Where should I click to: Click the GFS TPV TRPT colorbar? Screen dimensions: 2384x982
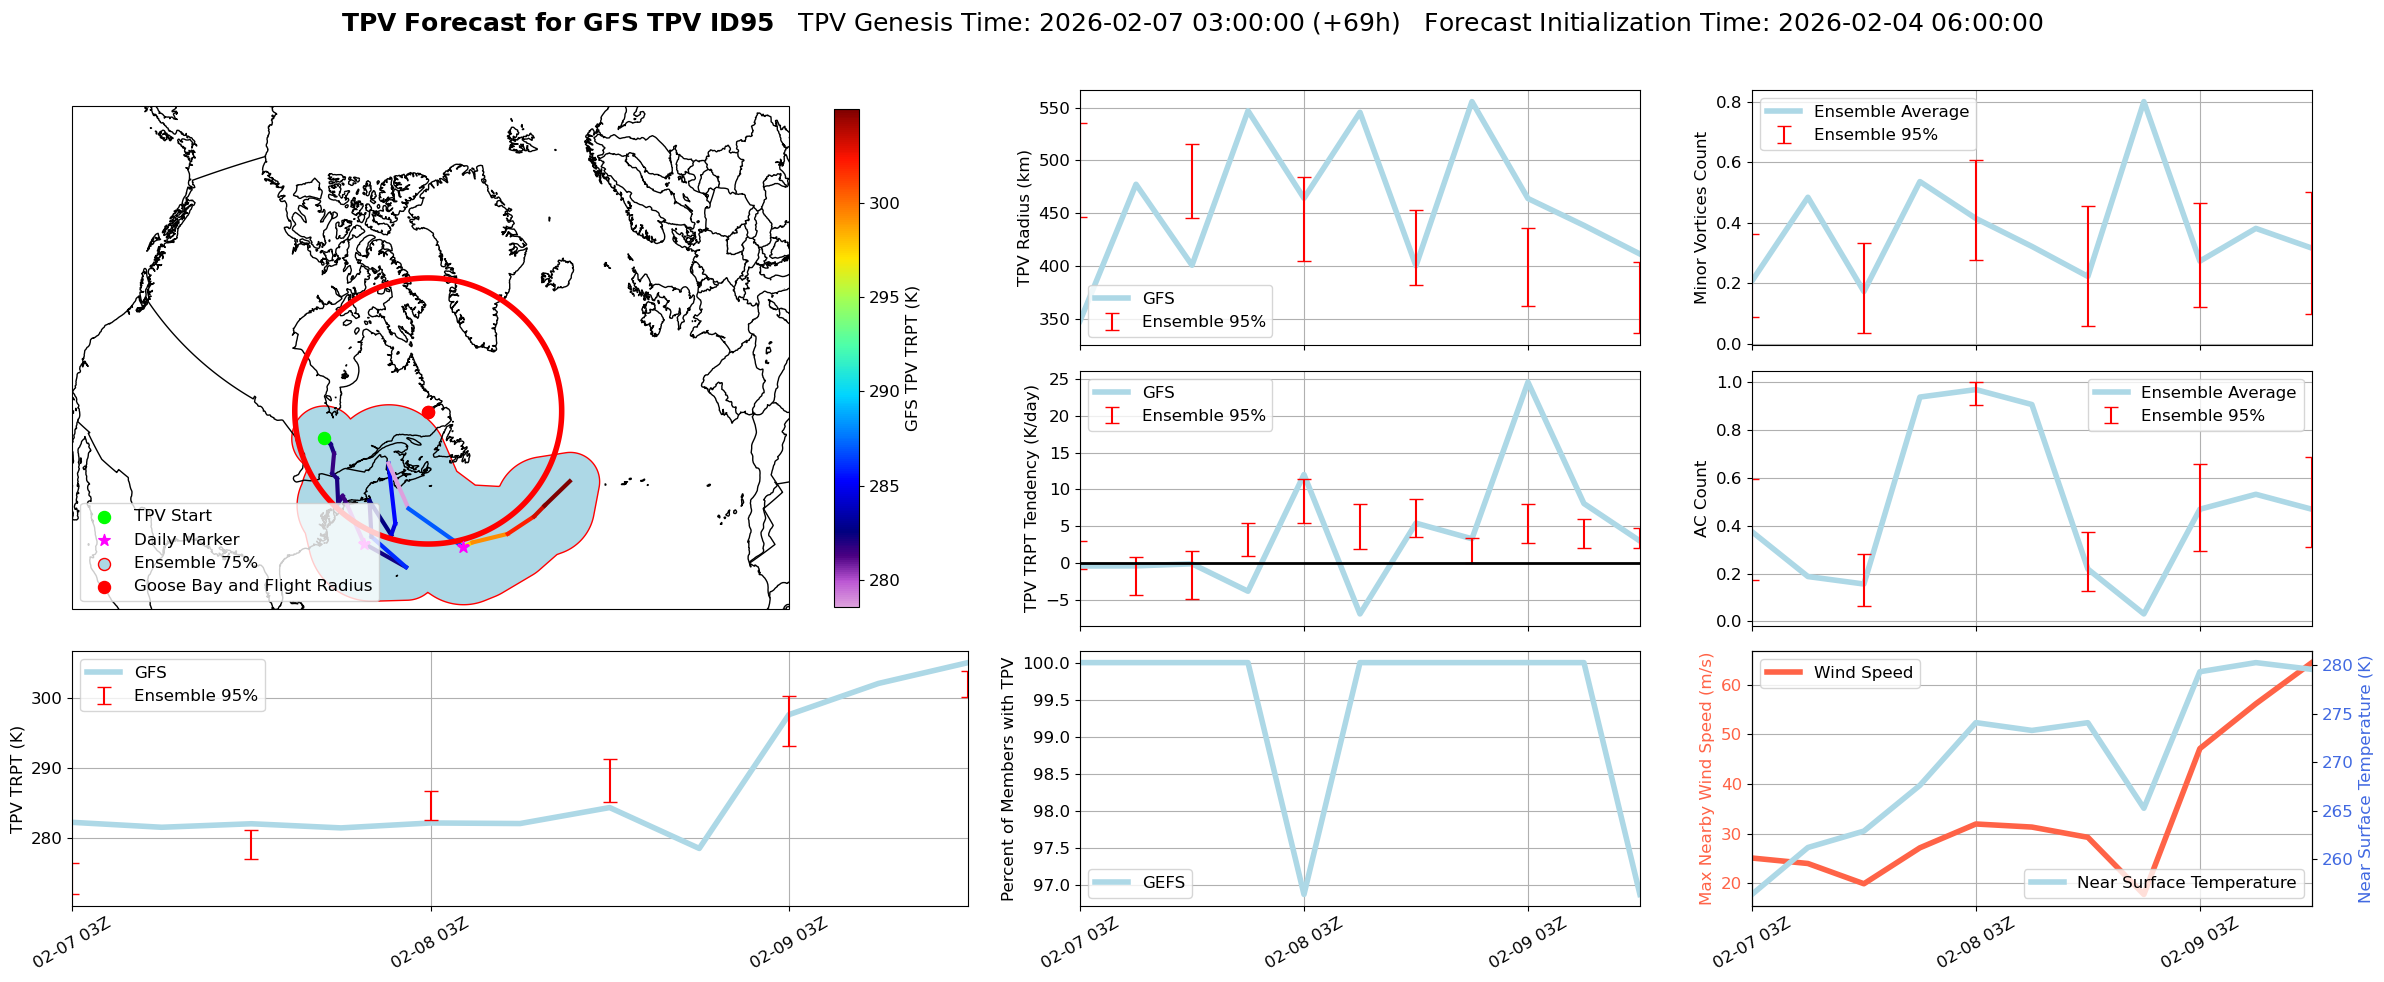tap(846, 358)
